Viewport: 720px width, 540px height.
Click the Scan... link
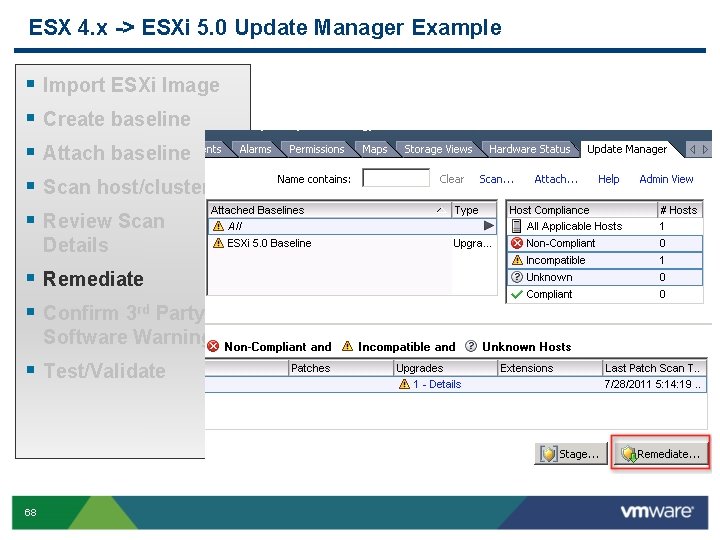(496, 179)
